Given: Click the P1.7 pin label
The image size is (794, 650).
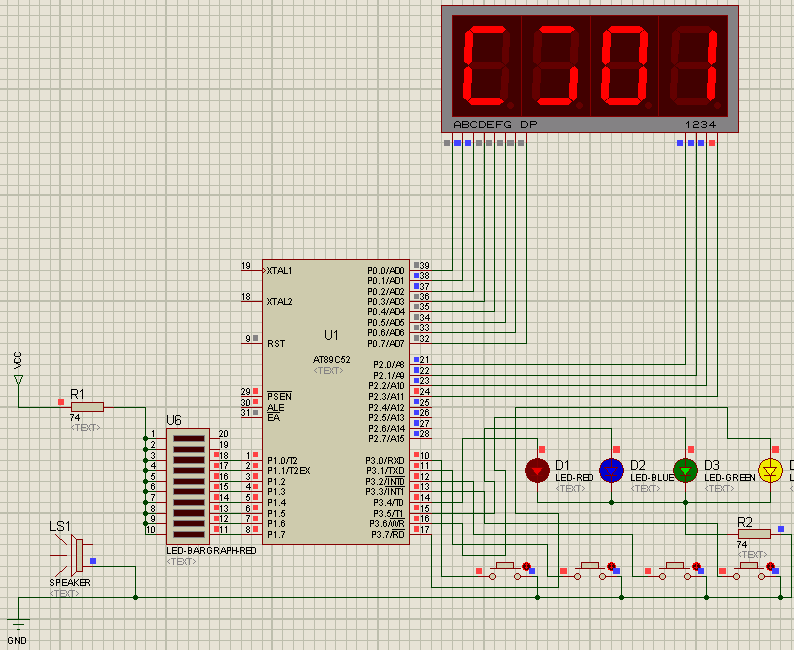Looking at the screenshot, I should [276, 535].
